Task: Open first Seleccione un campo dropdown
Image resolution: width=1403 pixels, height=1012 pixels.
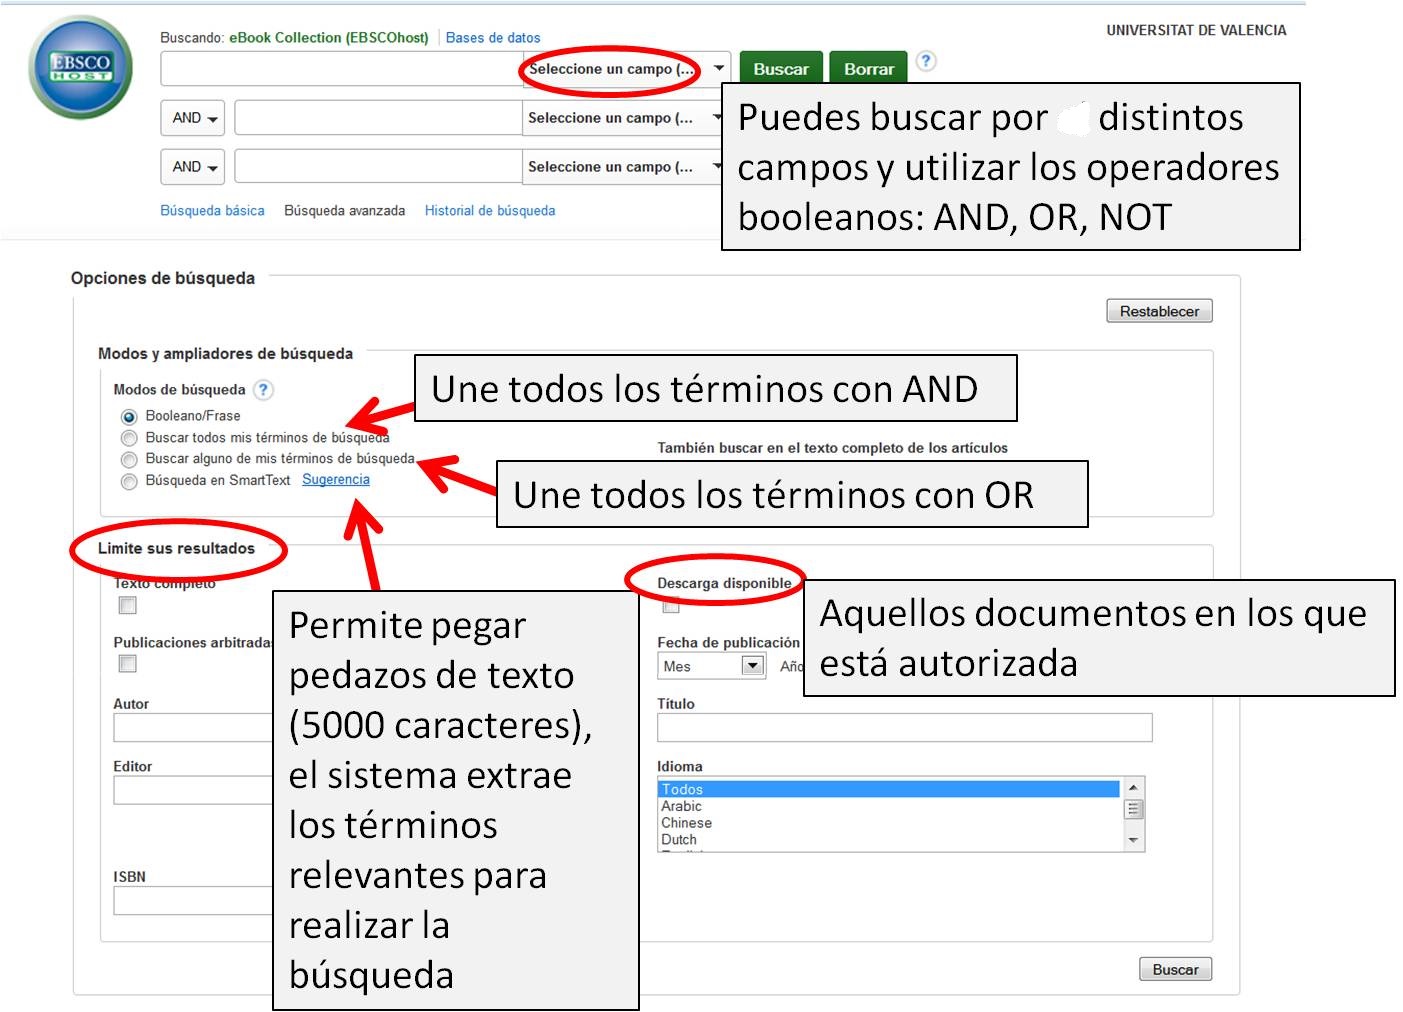Action: pos(626,69)
